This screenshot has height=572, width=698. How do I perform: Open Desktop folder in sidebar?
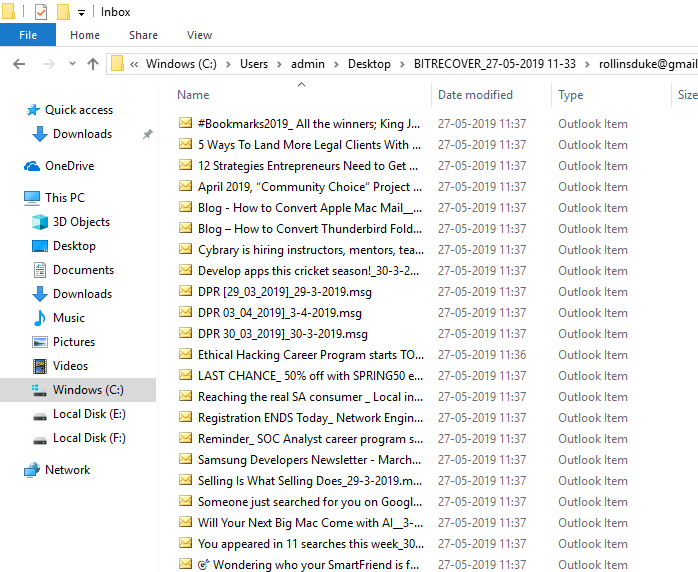74,246
